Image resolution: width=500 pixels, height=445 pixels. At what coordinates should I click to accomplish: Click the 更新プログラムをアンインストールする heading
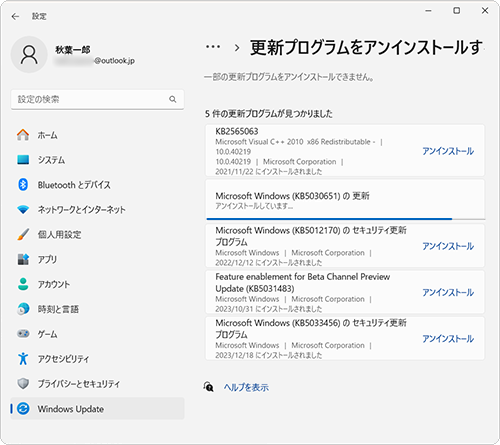(x=366, y=47)
